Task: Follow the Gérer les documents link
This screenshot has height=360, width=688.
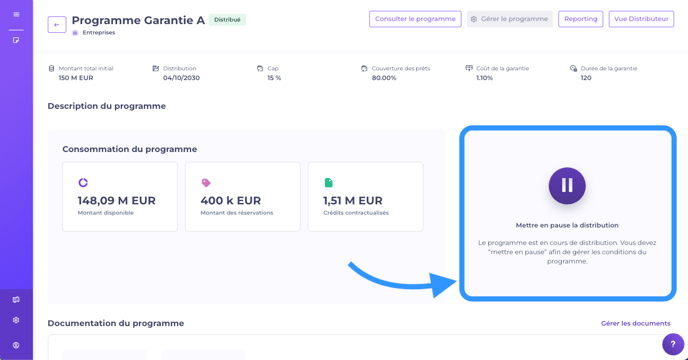Action: (635, 323)
